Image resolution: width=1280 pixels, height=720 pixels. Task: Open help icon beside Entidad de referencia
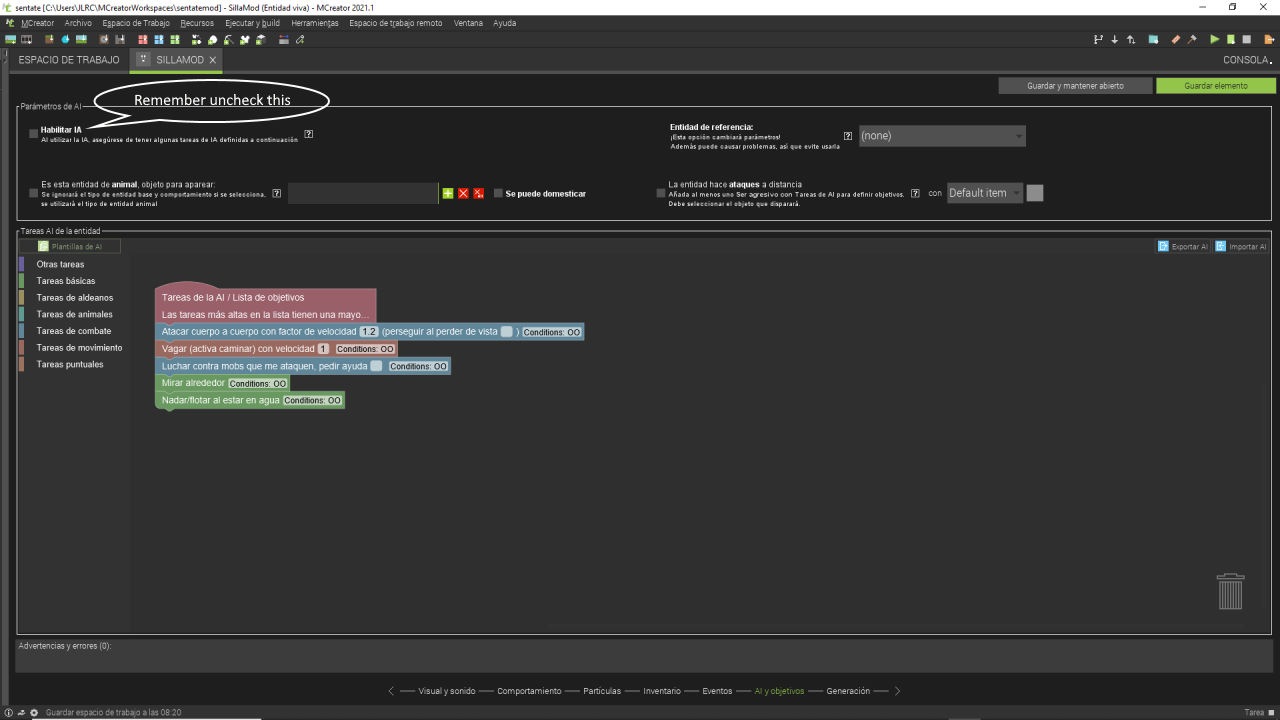[x=848, y=135]
